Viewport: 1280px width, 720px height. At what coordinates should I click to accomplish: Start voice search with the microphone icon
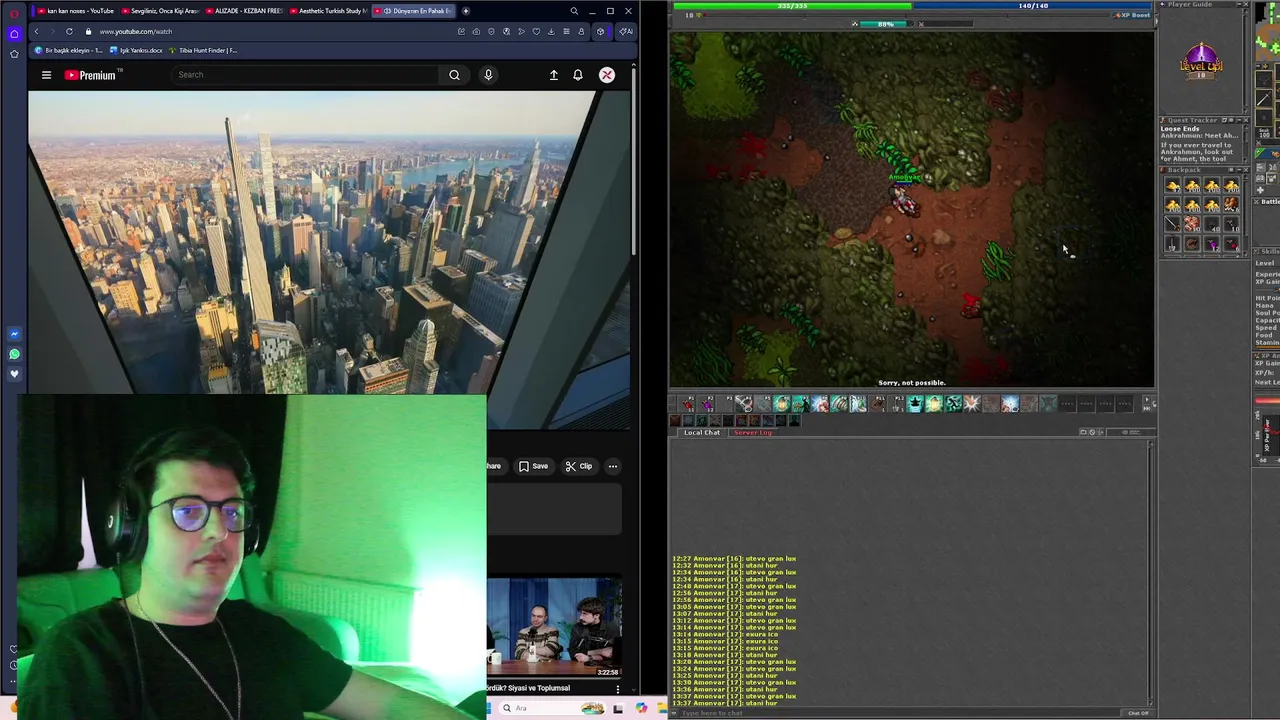pyautogui.click(x=488, y=75)
